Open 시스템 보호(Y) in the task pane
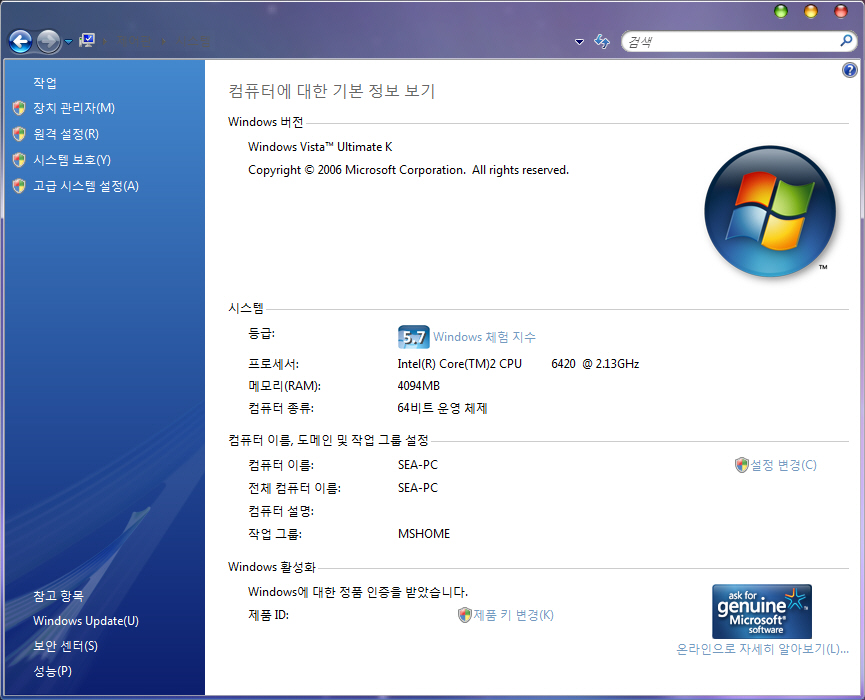This screenshot has width=865, height=700. (72, 160)
